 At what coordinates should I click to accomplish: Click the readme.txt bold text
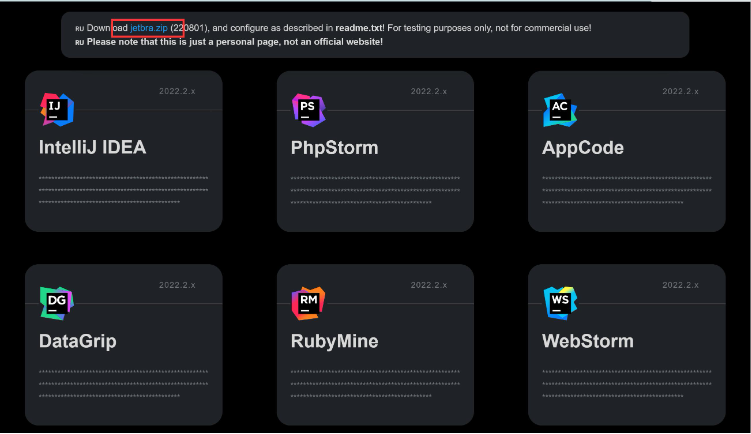[359, 28]
